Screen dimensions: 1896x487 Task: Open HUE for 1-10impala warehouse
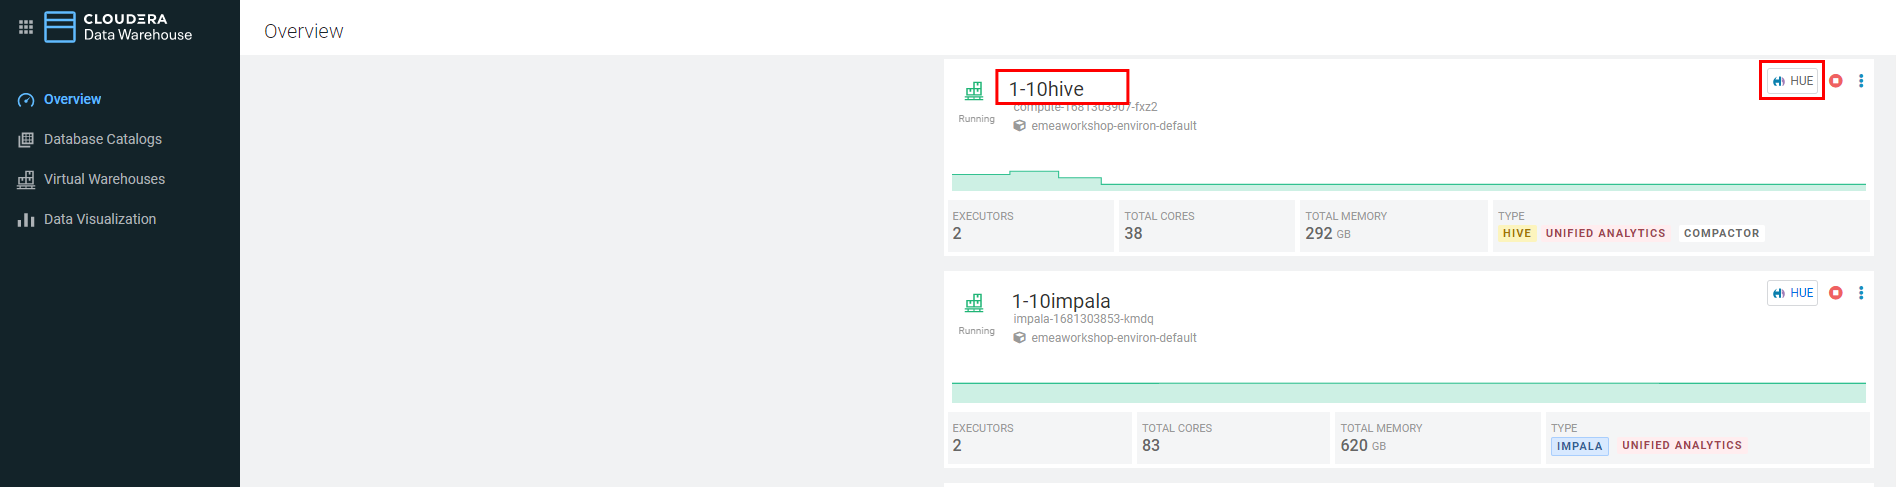point(1792,293)
